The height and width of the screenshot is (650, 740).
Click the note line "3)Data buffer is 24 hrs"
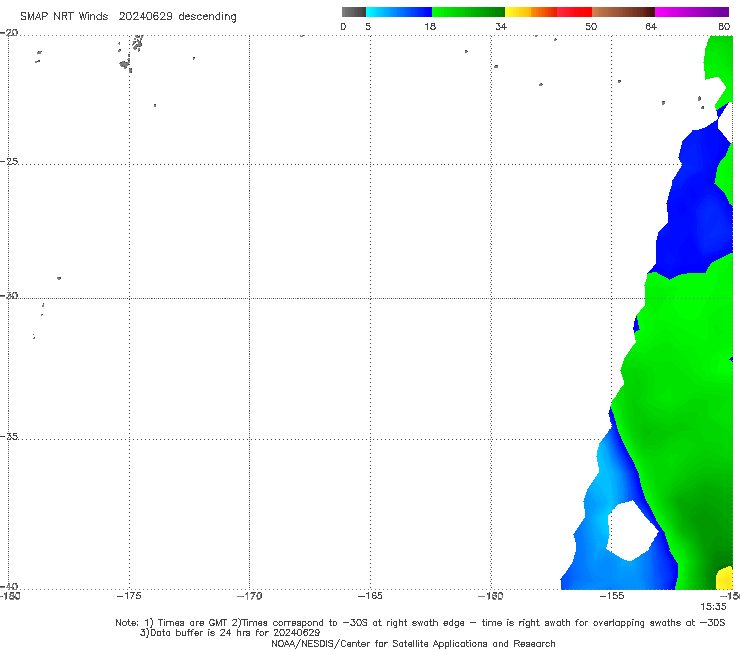pyautogui.click(x=230, y=633)
